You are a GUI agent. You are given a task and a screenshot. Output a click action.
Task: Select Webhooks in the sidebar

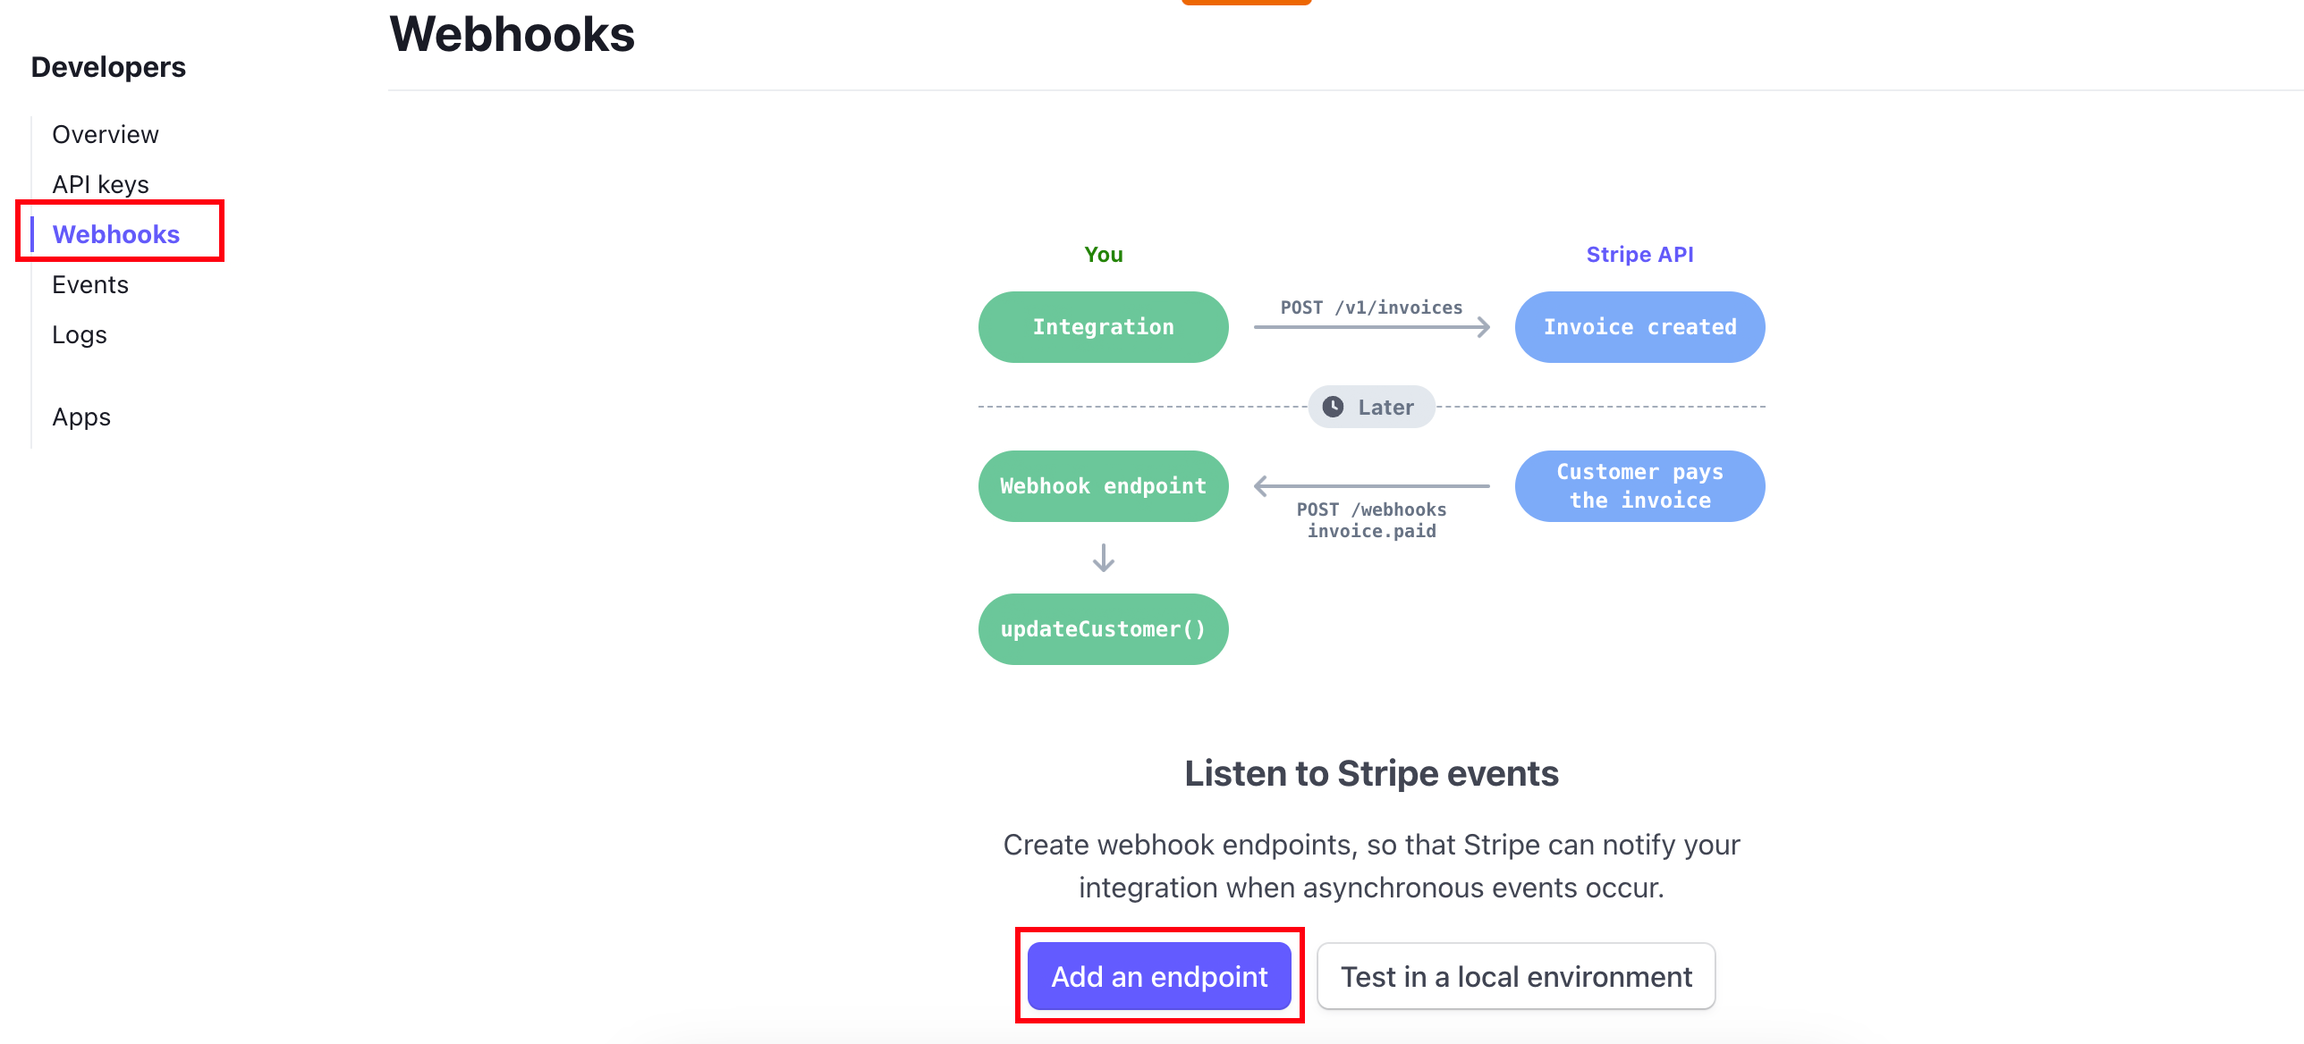[116, 234]
